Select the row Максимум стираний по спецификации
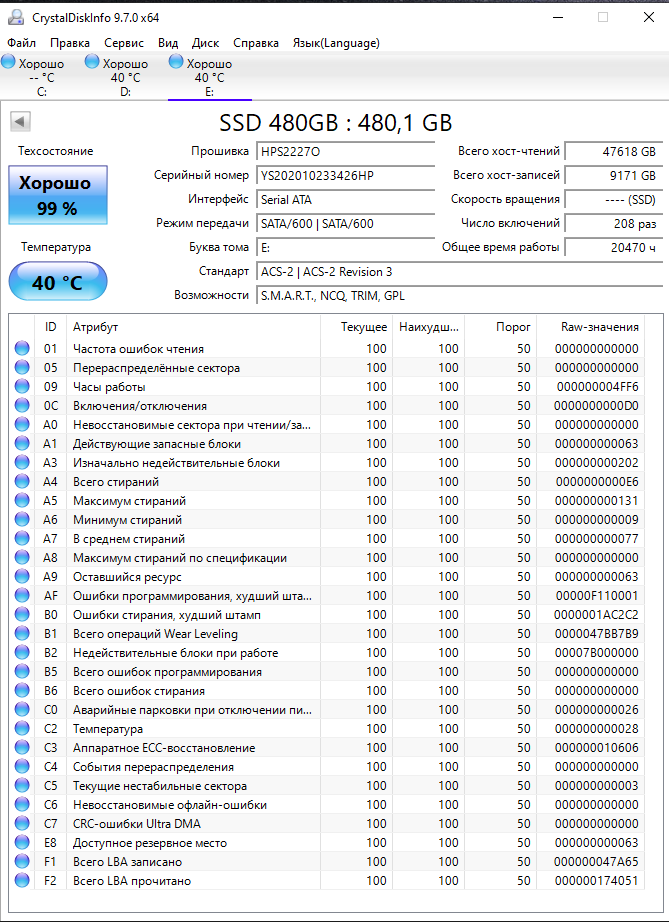This screenshot has height=922, width=669. (x=327, y=557)
